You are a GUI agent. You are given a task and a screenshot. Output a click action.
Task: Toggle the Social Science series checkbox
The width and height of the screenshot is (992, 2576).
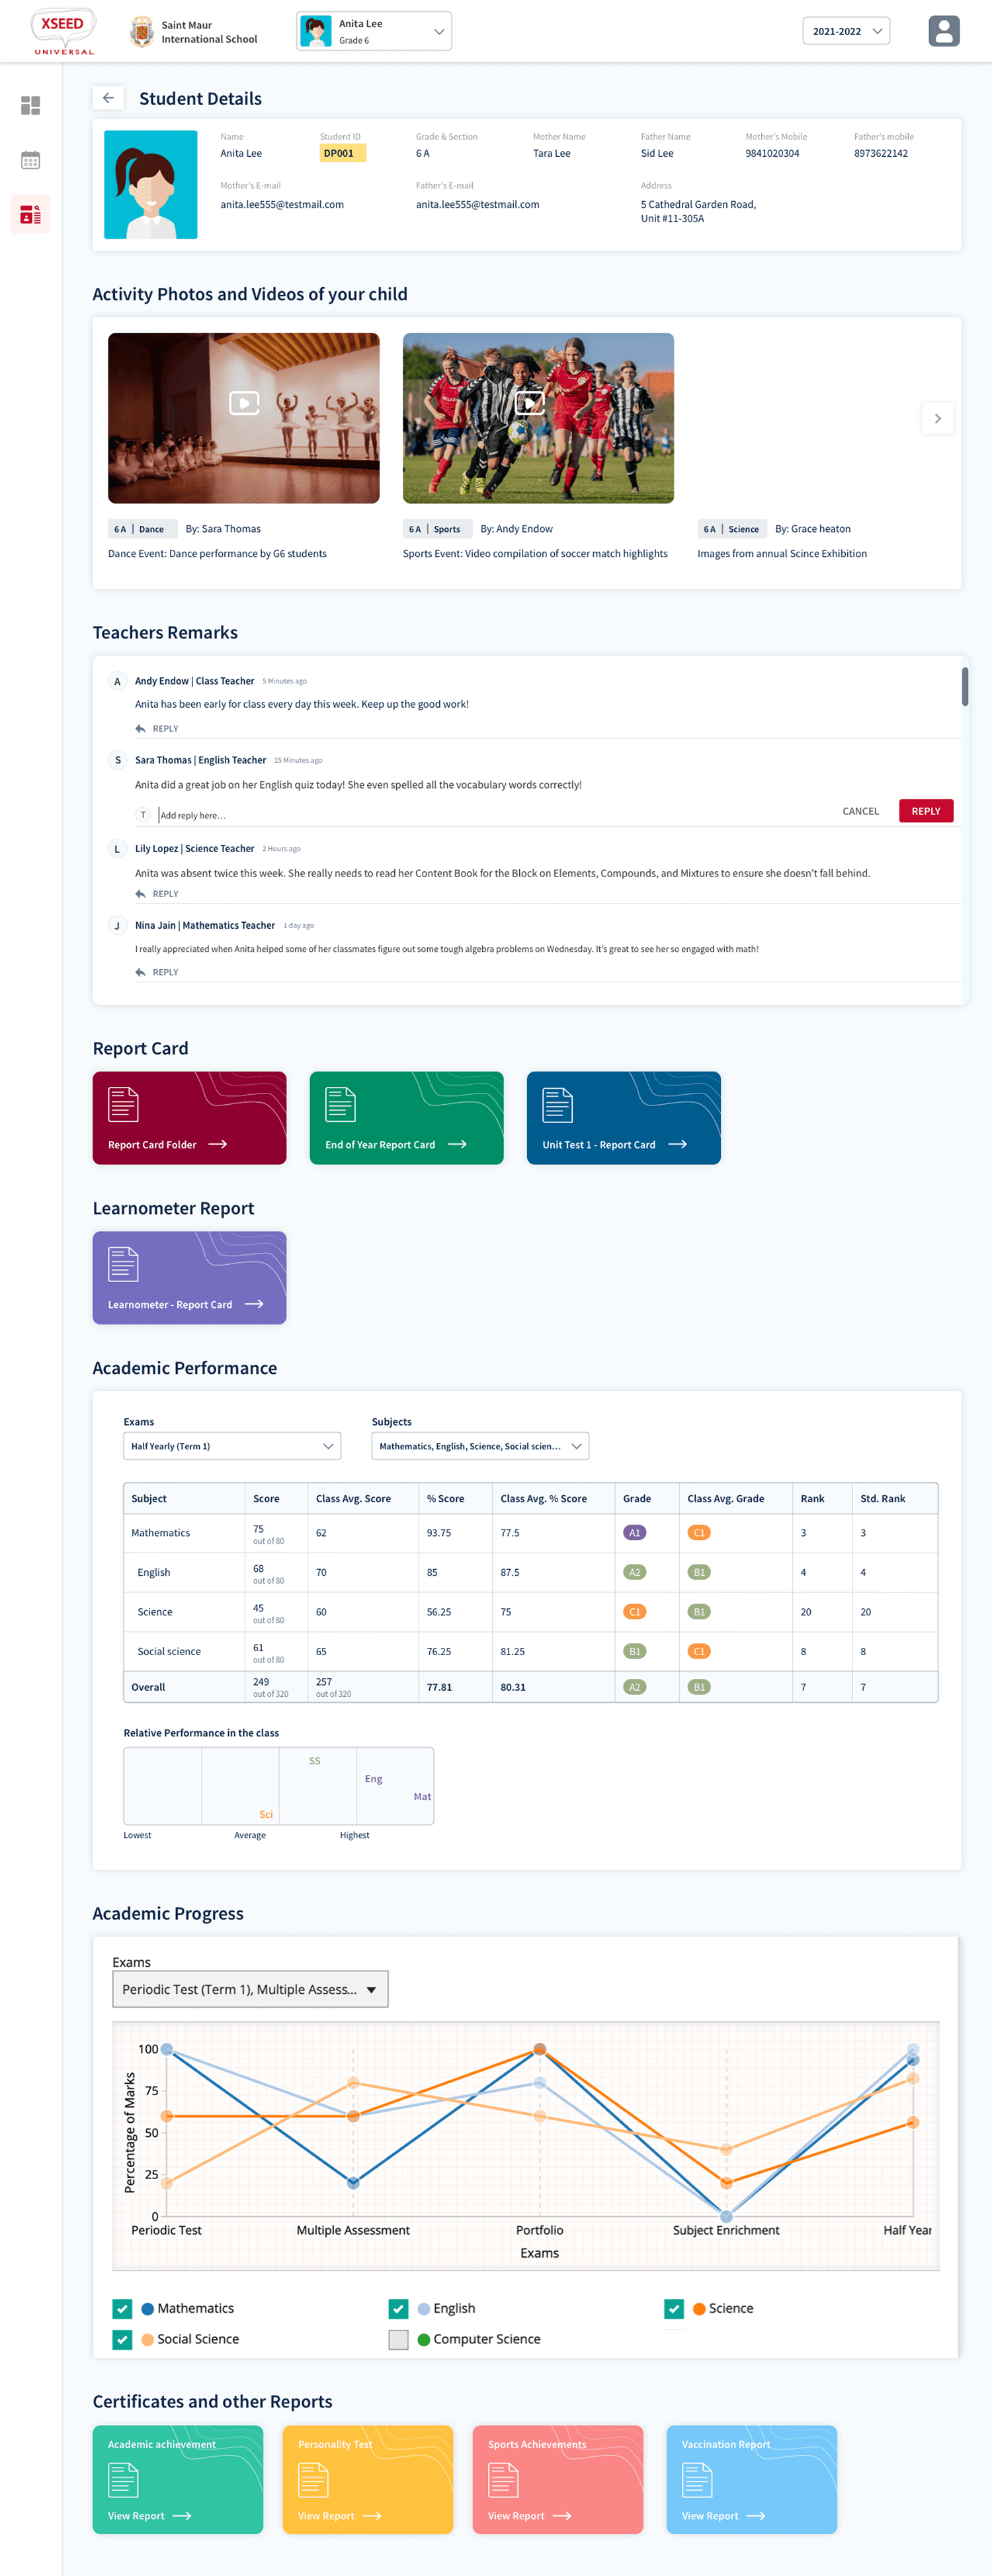(x=122, y=2339)
